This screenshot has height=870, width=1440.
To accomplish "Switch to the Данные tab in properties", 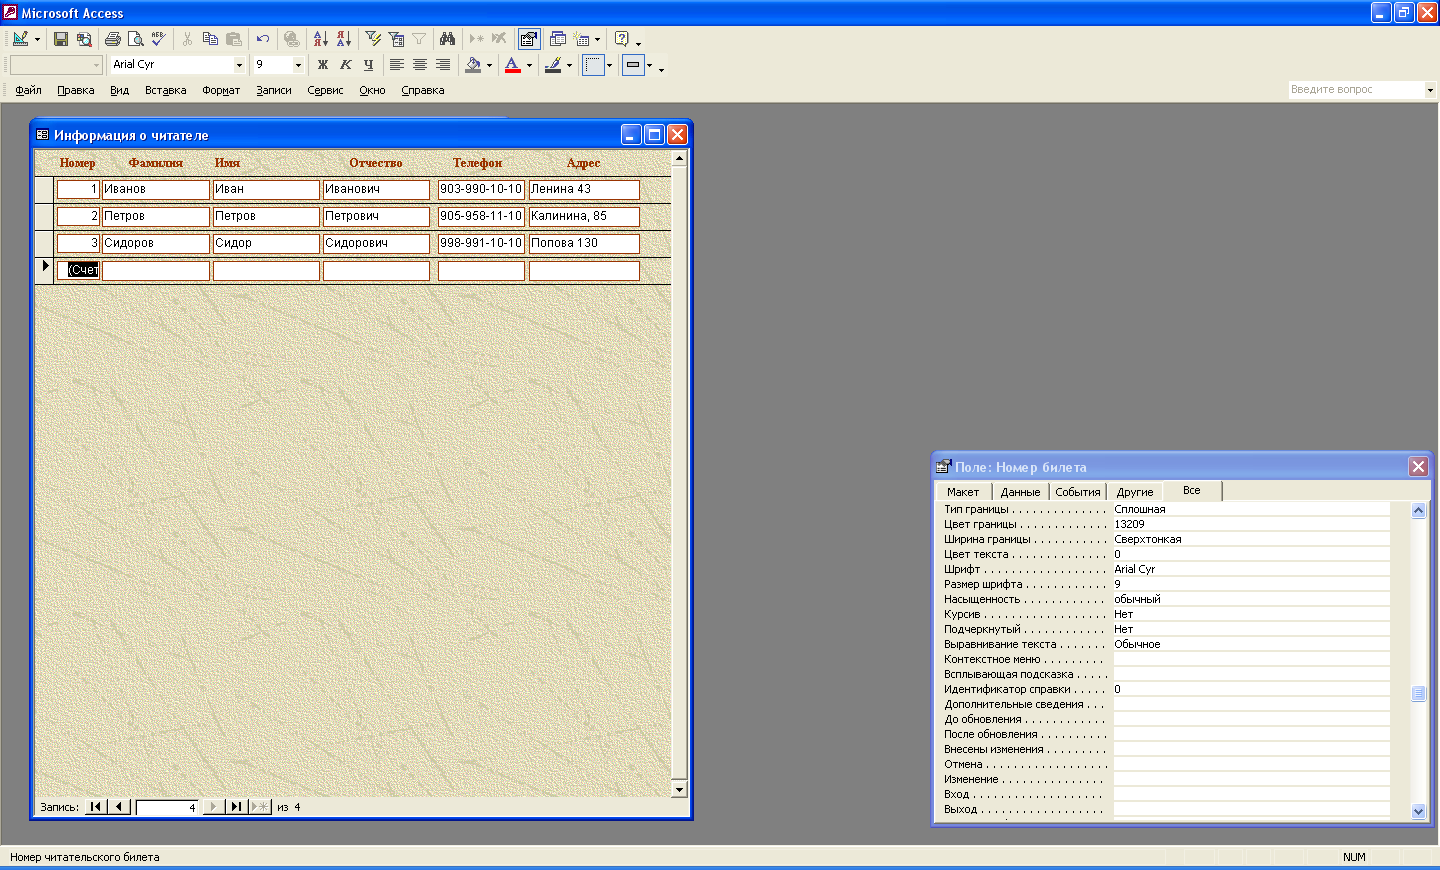I will click(1020, 492).
